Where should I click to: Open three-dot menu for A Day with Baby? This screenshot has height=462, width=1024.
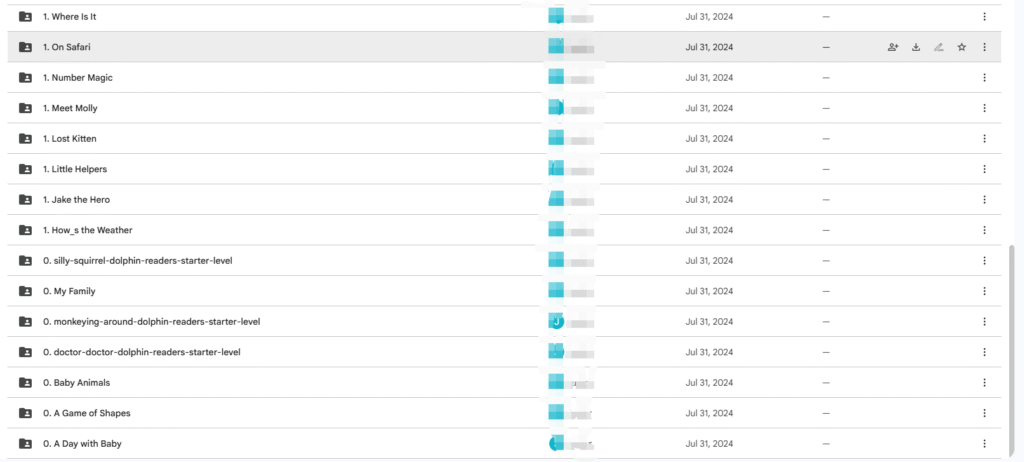click(984, 444)
